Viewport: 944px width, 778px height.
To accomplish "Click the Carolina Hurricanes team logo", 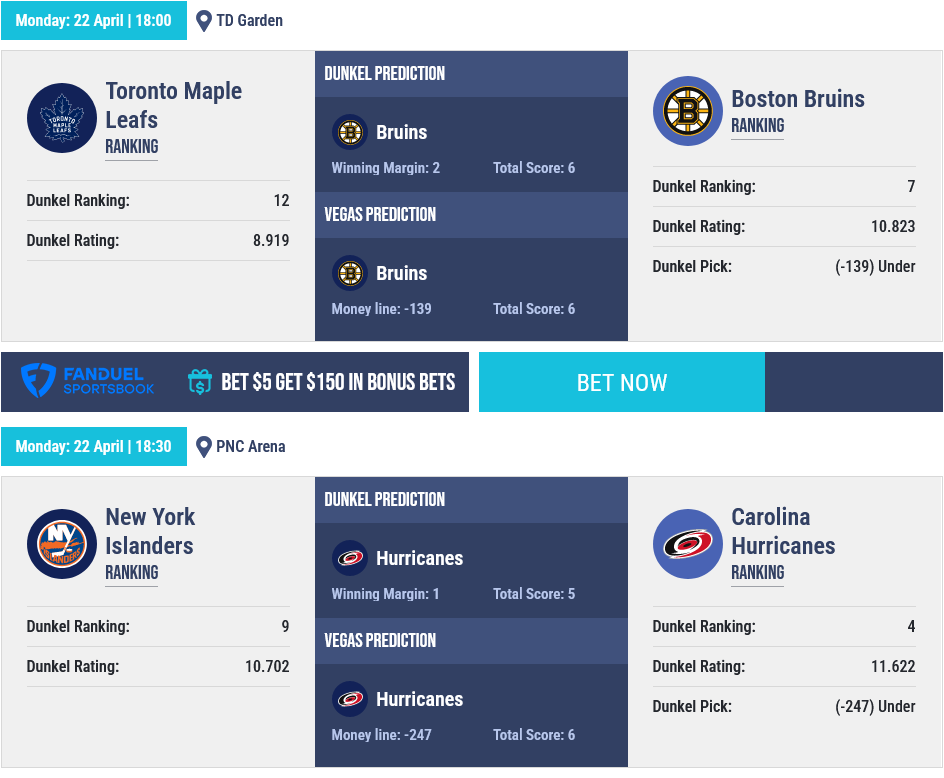I will (x=688, y=544).
